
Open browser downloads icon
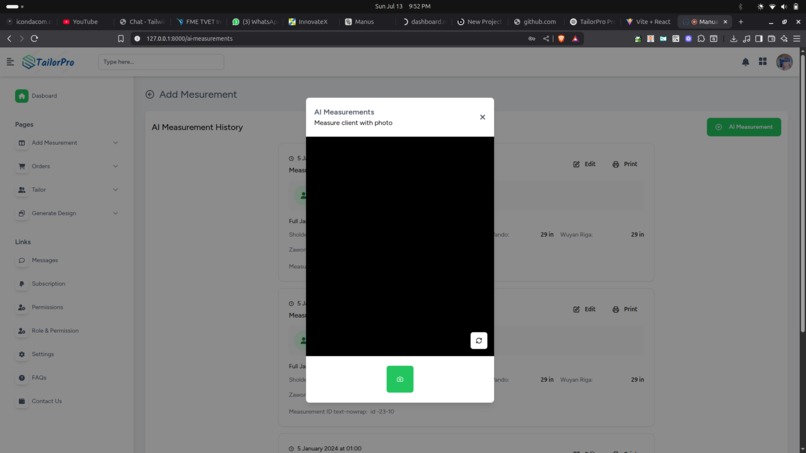pyautogui.click(x=734, y=39)
